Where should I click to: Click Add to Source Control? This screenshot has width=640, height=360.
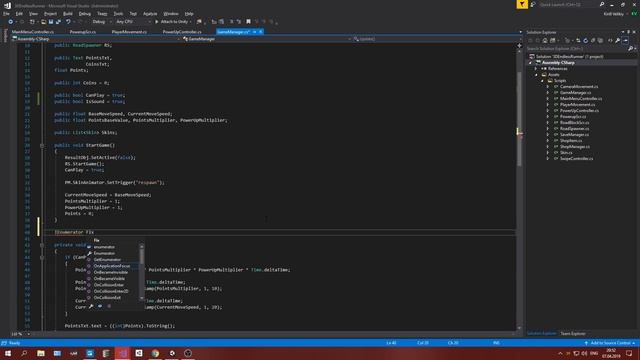pyautogui.click(x=610, y=343)
